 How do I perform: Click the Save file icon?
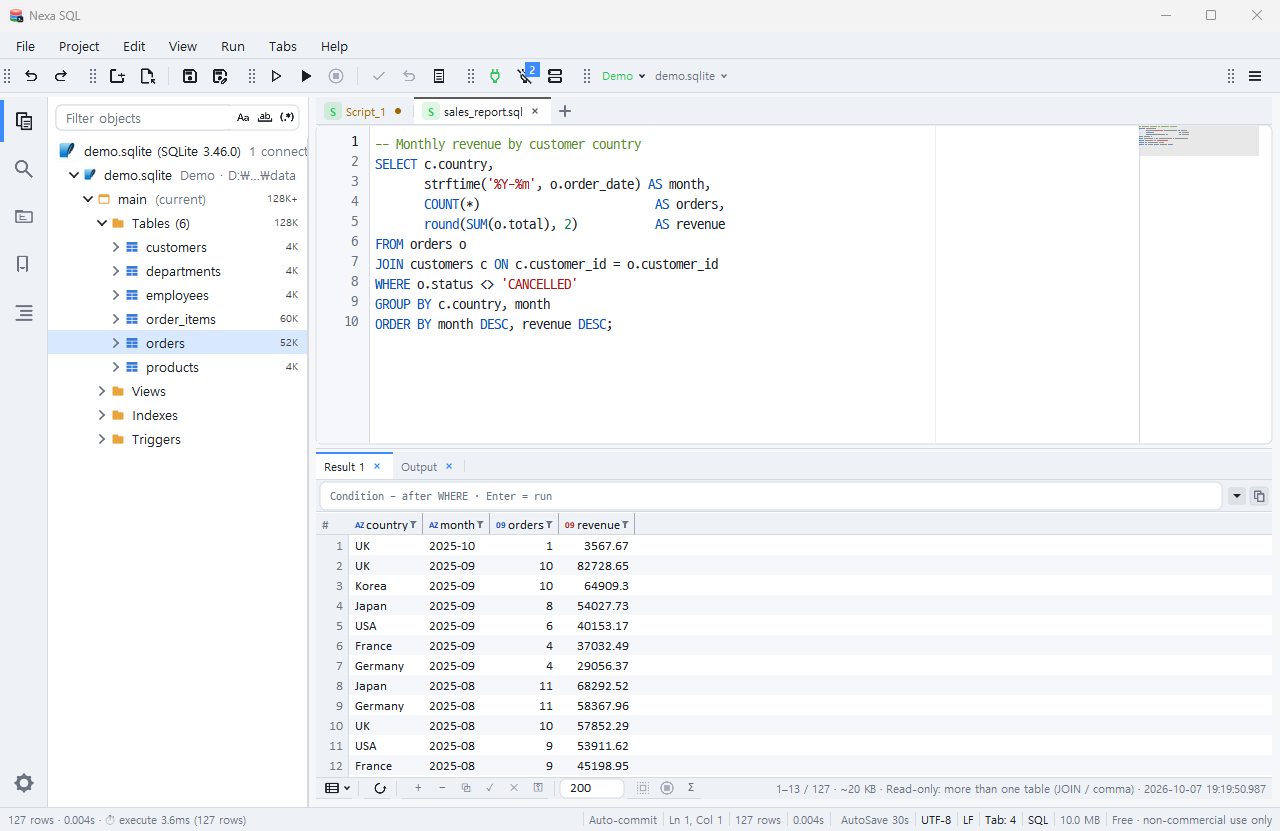pos(190,76)
